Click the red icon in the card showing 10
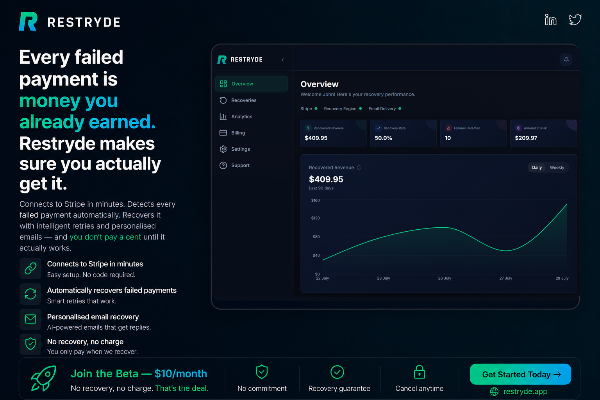Image resolution: width=600 pixels, height=400 pixels. [x=448, y=128]
